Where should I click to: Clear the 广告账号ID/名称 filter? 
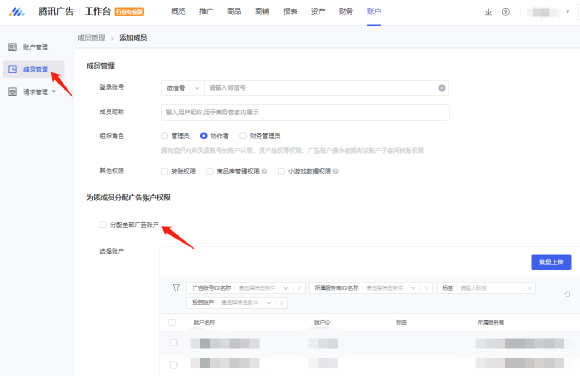(x=299, y=288)
